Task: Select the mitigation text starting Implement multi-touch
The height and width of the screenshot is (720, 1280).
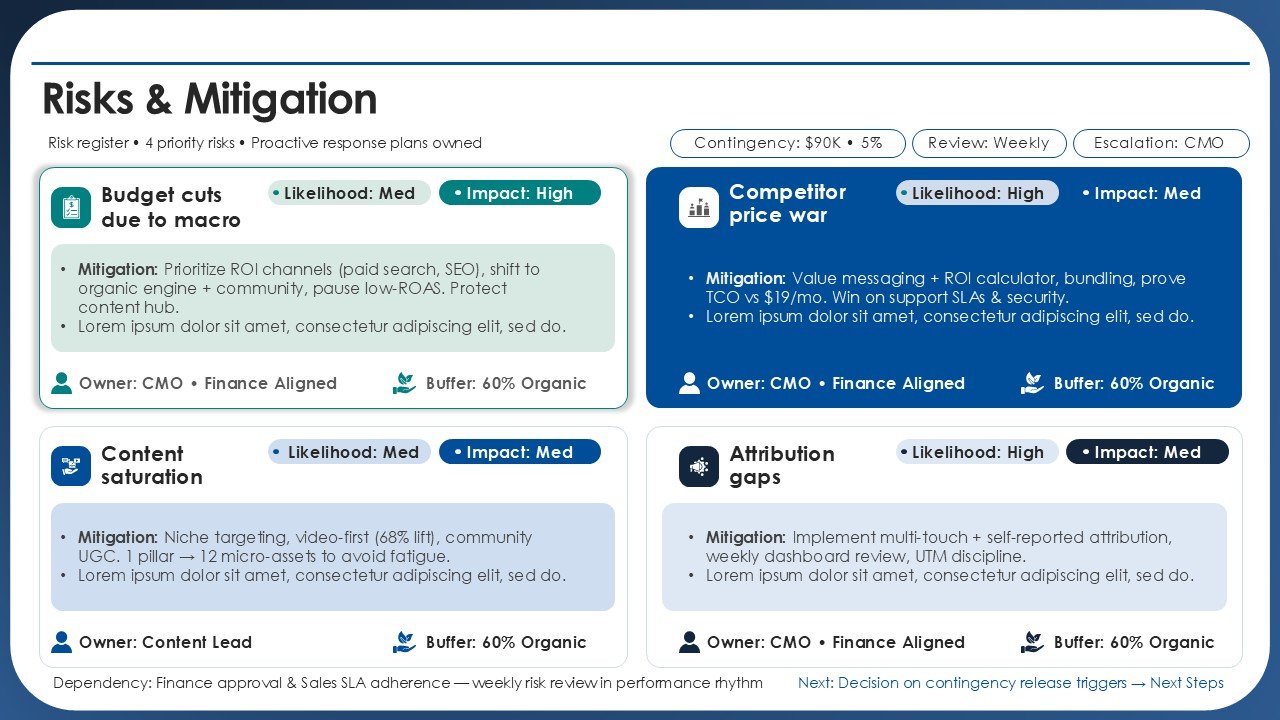Action: [939, 546]
